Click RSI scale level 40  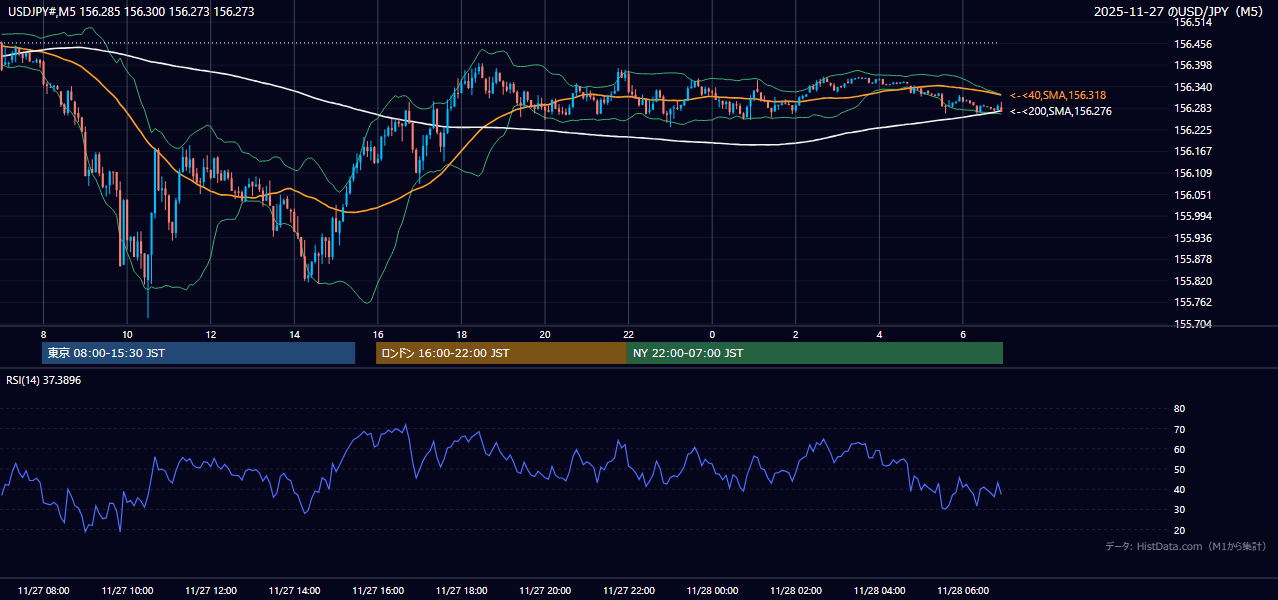pyautogui.click(x=1179, y=489)
